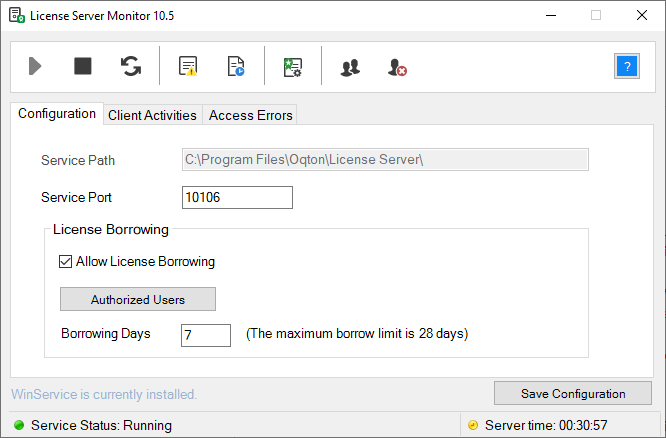Open help with the blue question mark
The image size is (666, 438).
tap(627, 67)
